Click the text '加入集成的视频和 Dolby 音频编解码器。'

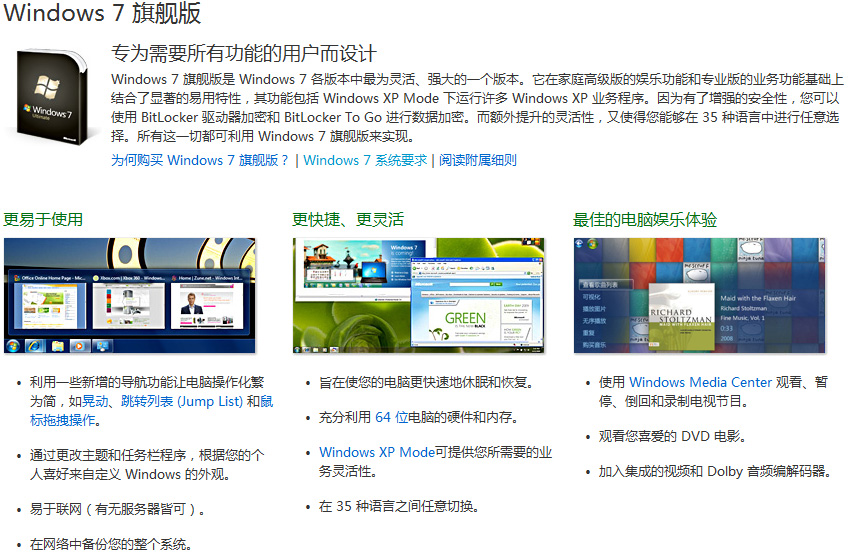pos(715,472)
